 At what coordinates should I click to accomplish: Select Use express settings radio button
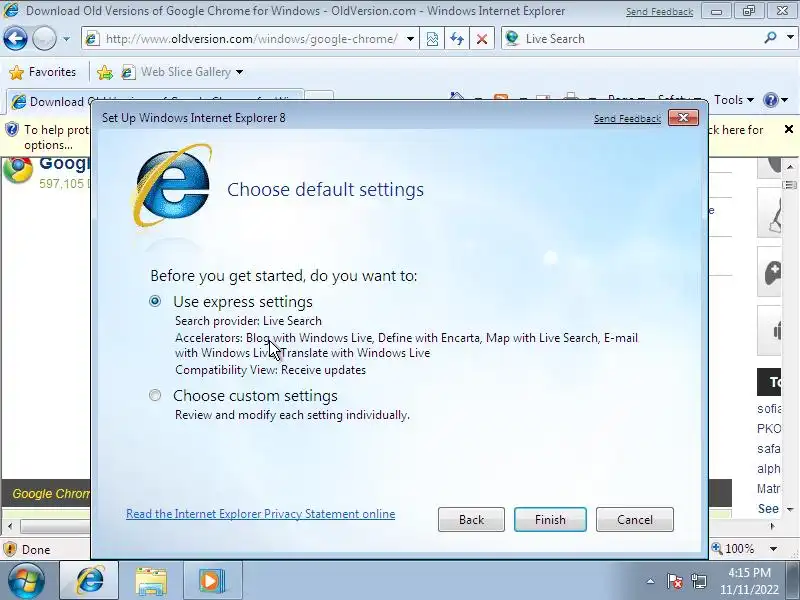(x=155, y=301)
